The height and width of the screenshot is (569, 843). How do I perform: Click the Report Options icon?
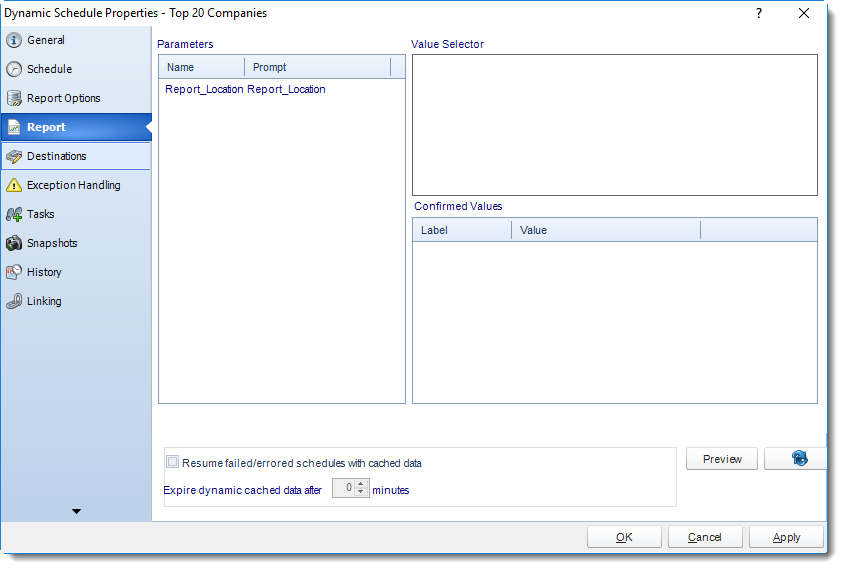pyautogui.click(x=14, y=98)
